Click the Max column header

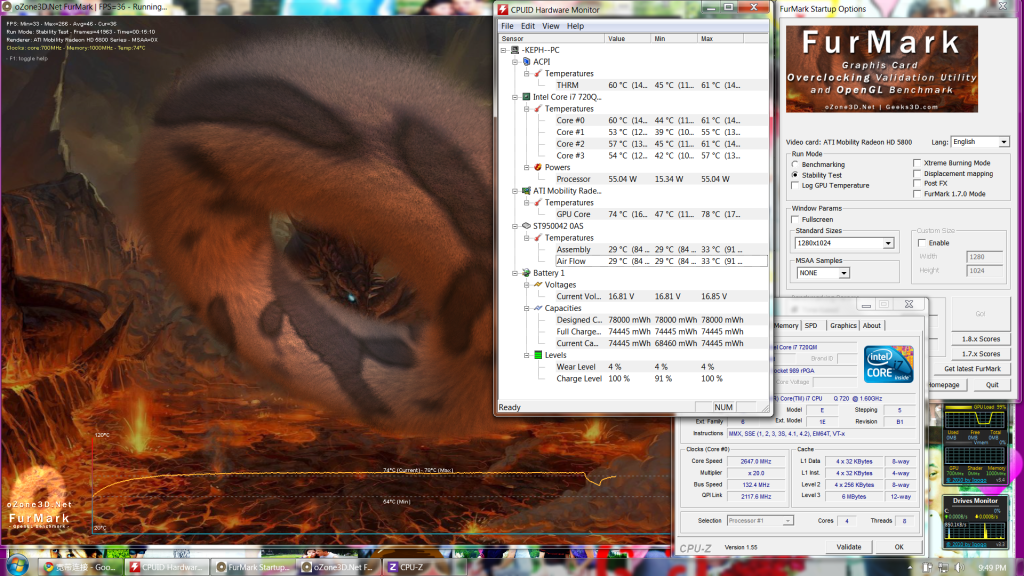point(720,39)
